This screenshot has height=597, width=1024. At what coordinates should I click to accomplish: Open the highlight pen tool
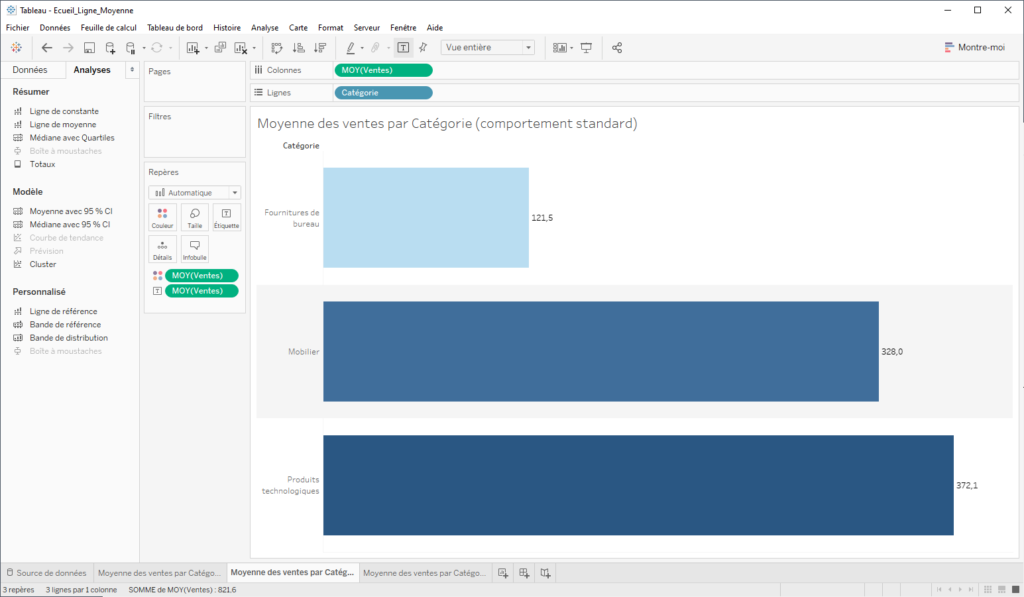coord(351,48)
